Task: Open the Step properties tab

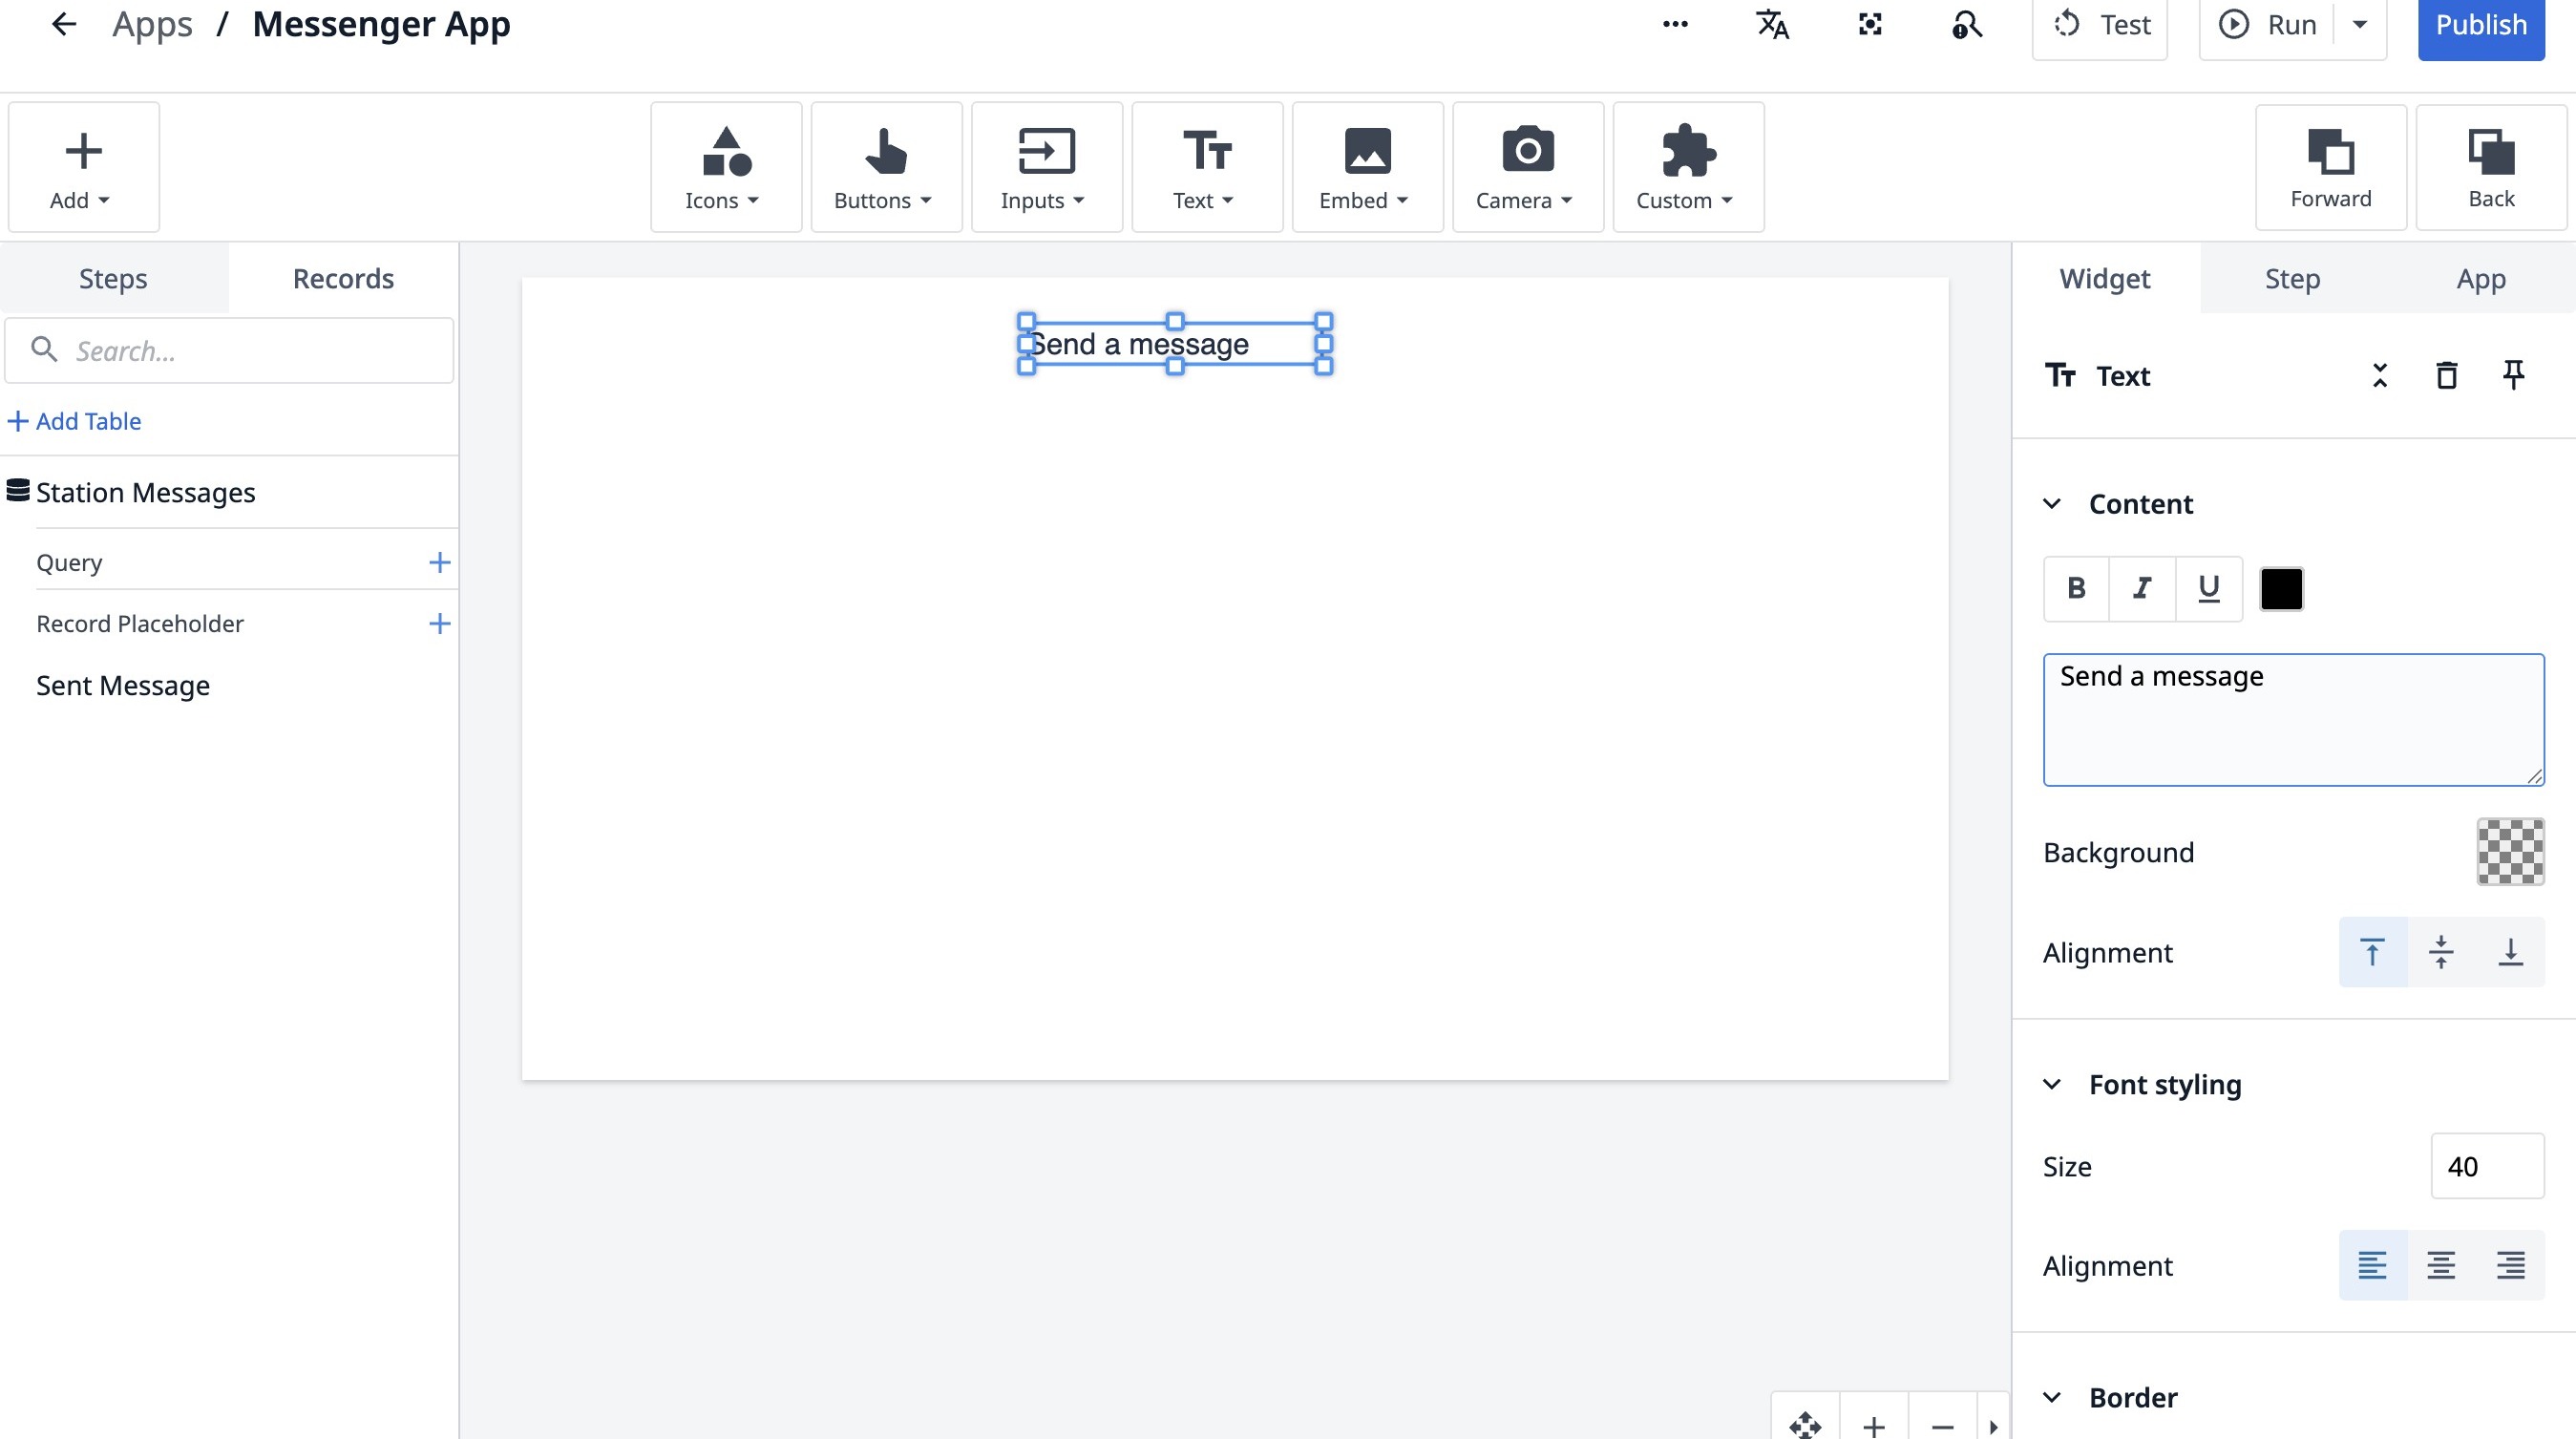Action: point(2292,278)
